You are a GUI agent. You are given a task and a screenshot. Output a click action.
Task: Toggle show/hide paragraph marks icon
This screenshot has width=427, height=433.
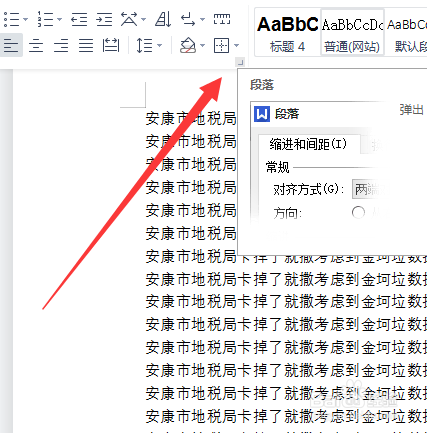188,19
